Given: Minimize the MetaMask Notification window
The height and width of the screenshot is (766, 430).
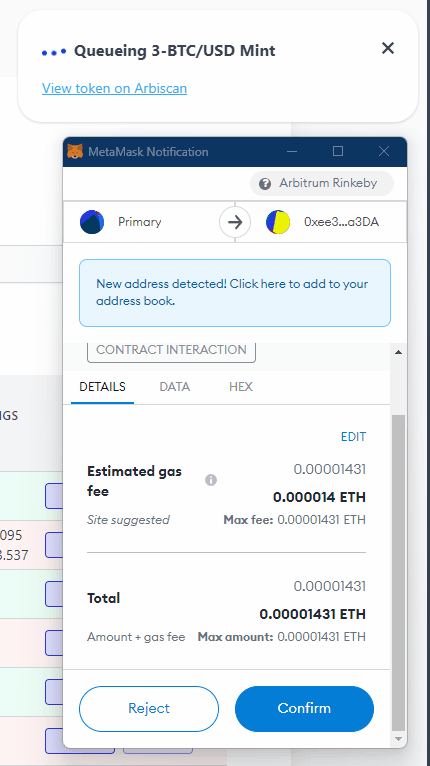Looking at the screenshot, I should (x=292, y=151).
